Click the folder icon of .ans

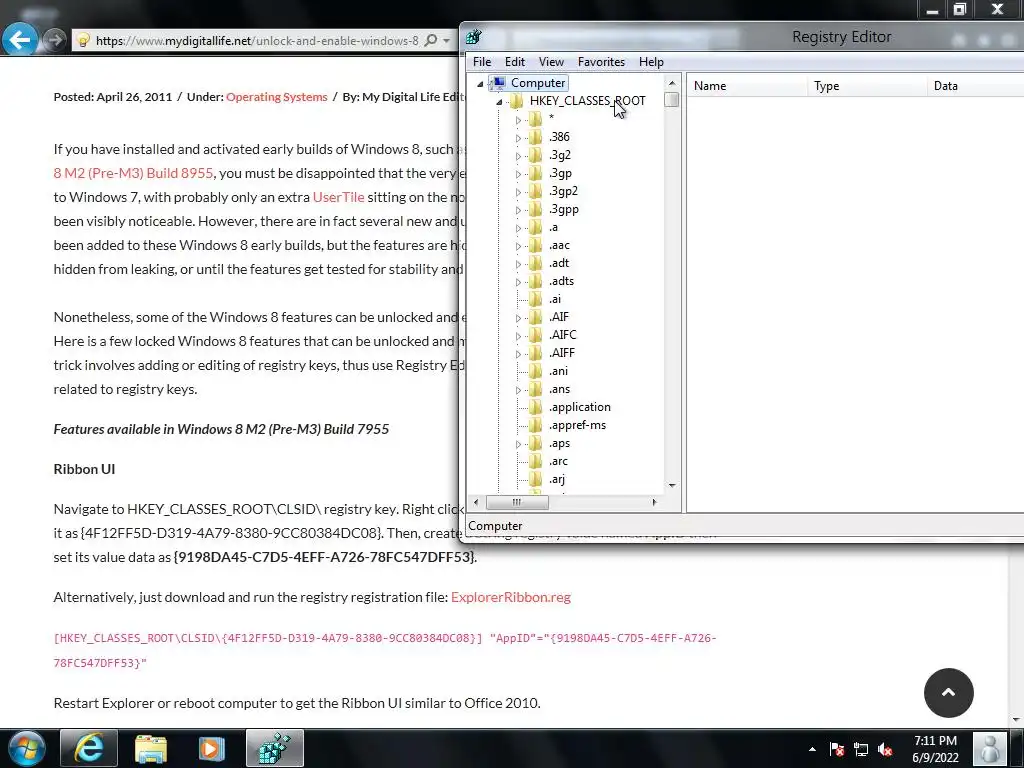tap(536, 389)
